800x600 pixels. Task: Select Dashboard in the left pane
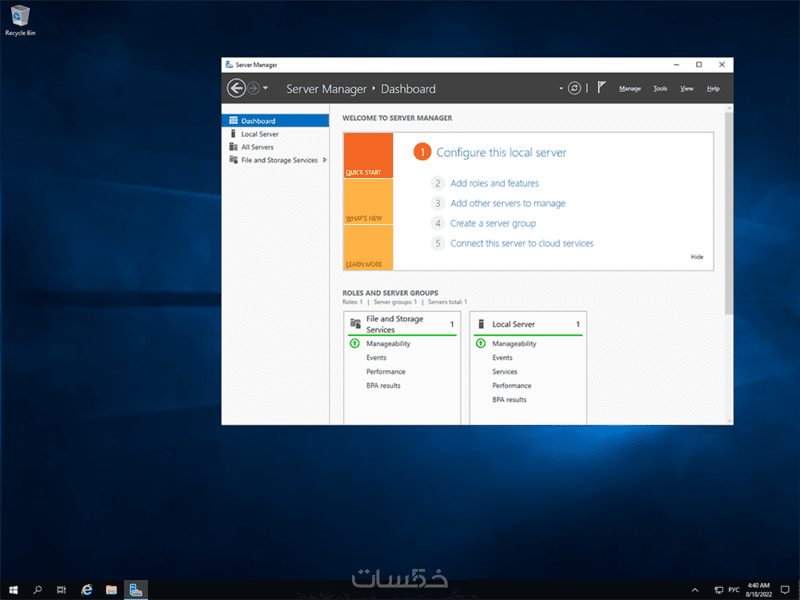click(276, 121)
